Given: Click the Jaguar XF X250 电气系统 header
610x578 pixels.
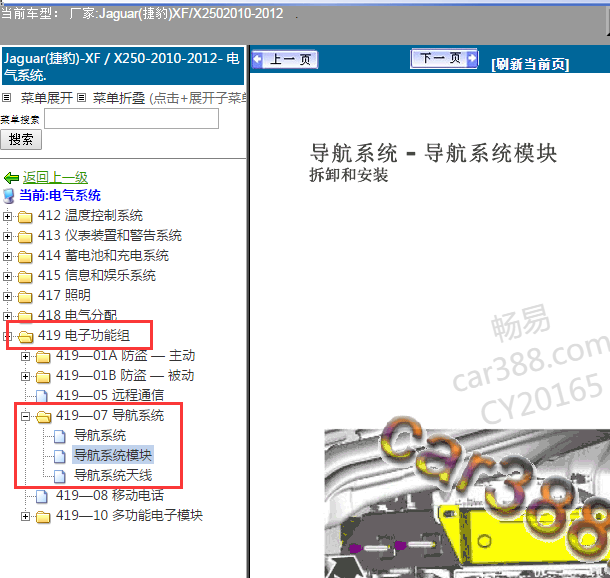Looking at the screenshot, I should click(x=123, y=66).
